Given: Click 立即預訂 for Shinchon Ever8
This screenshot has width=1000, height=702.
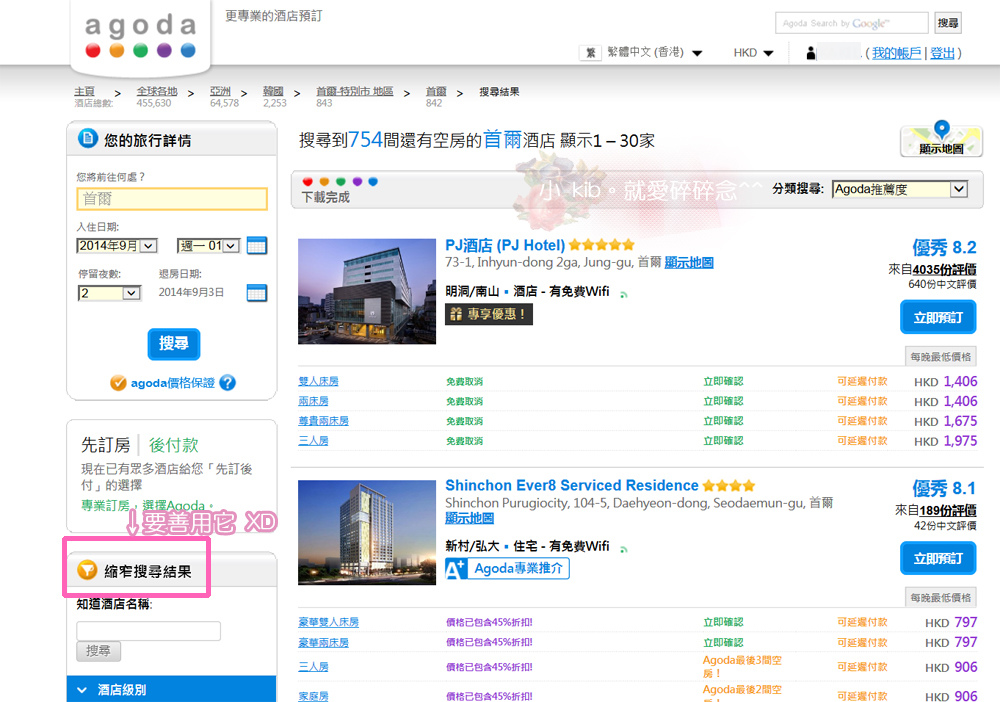Looking at the screenshot, I should [x=938, y=559].
